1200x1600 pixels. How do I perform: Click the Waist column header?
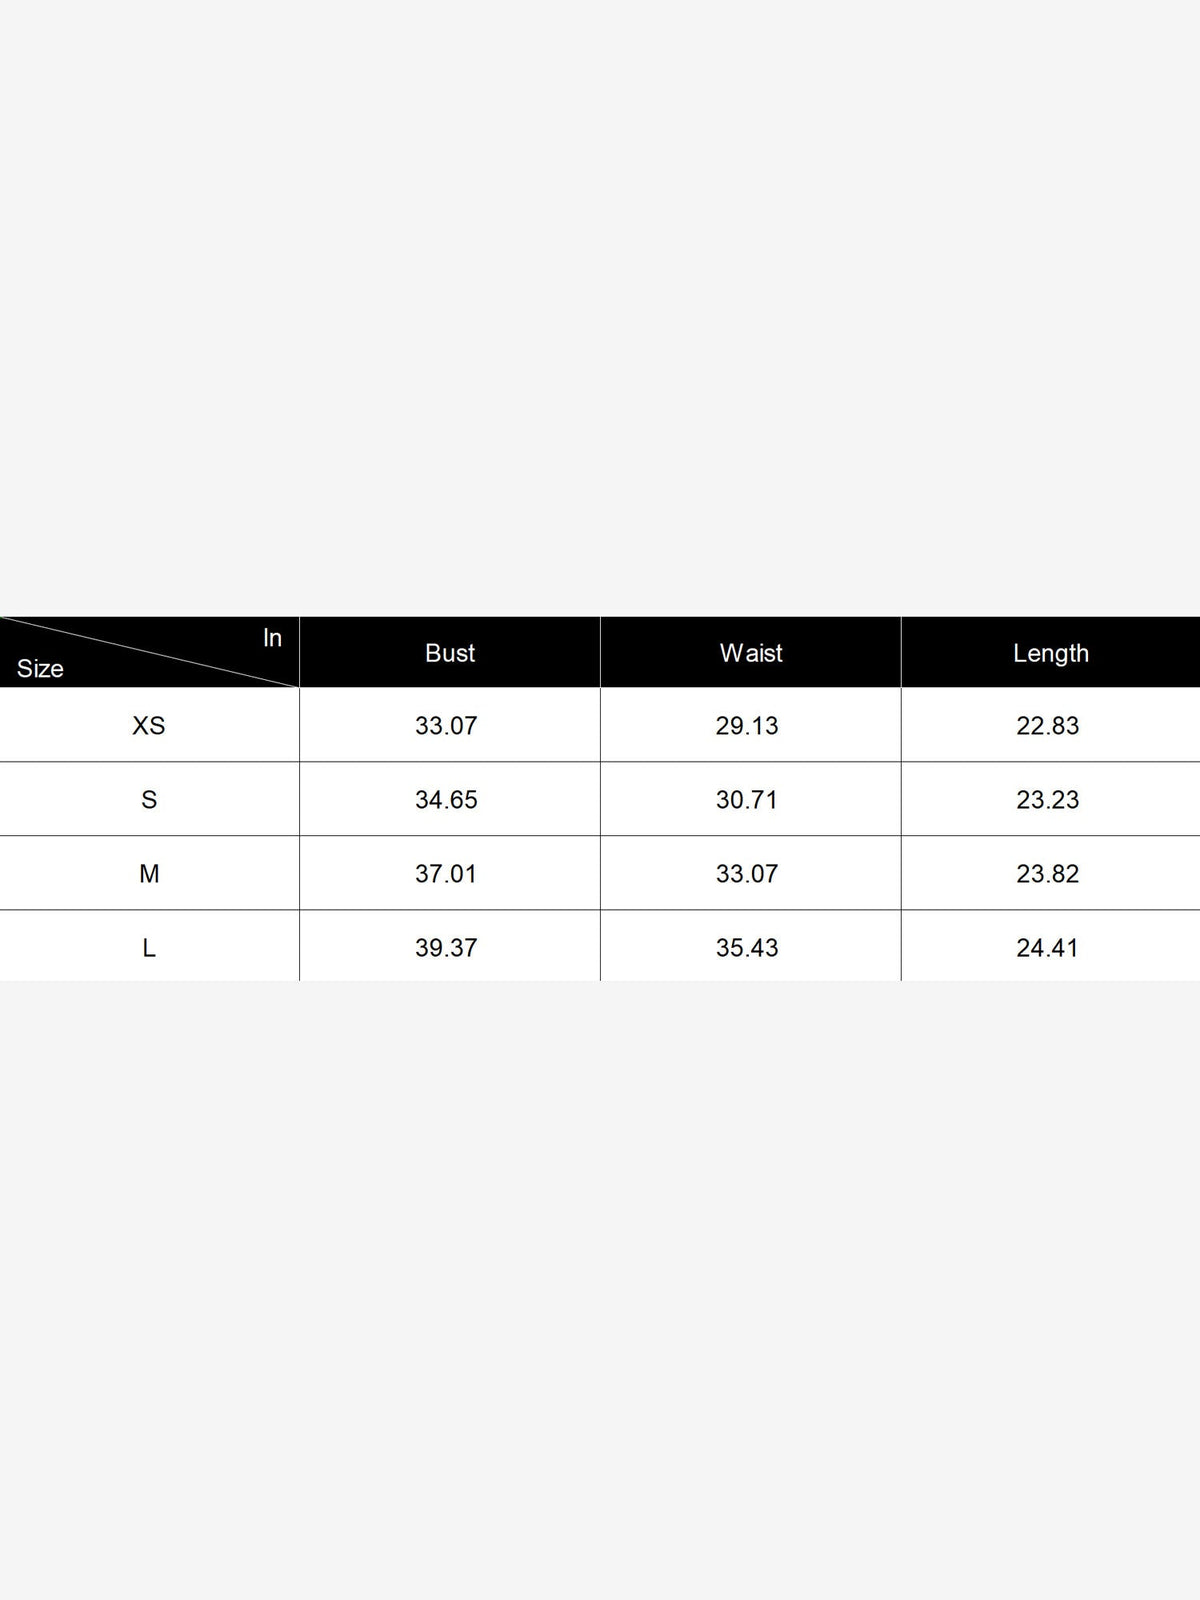pos(751,653)
